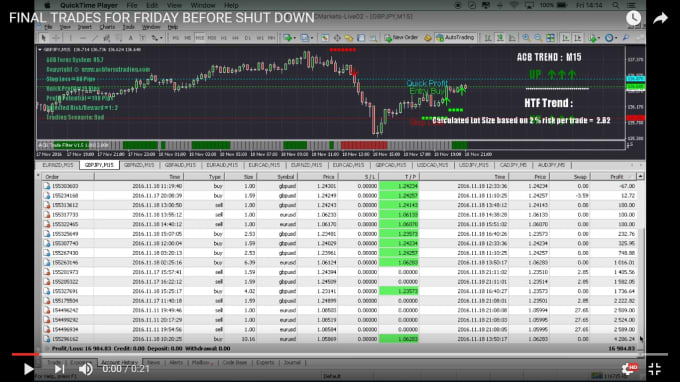680x382 pixels.
Task: Click the New Order button
Action: 401,38
